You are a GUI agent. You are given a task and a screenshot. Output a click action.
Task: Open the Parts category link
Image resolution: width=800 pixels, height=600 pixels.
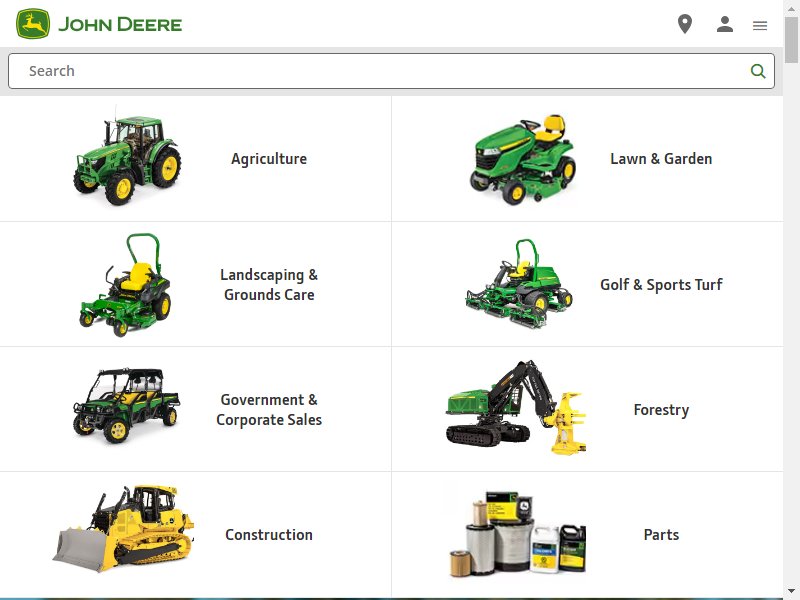click(661, 534)
